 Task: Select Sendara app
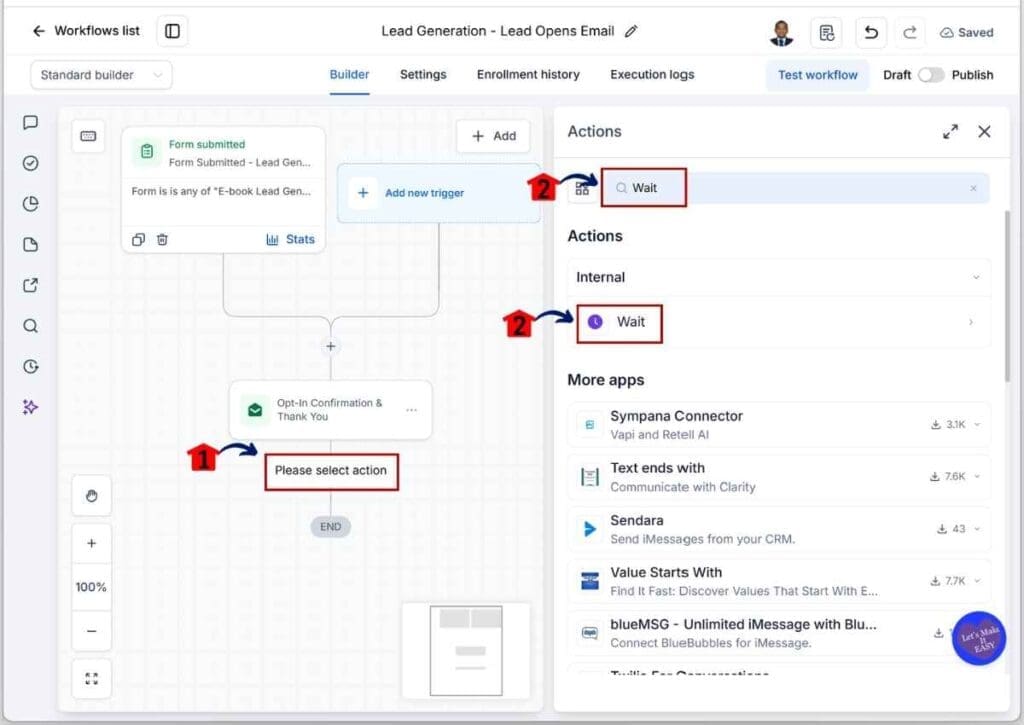click(x=778, y=529)
